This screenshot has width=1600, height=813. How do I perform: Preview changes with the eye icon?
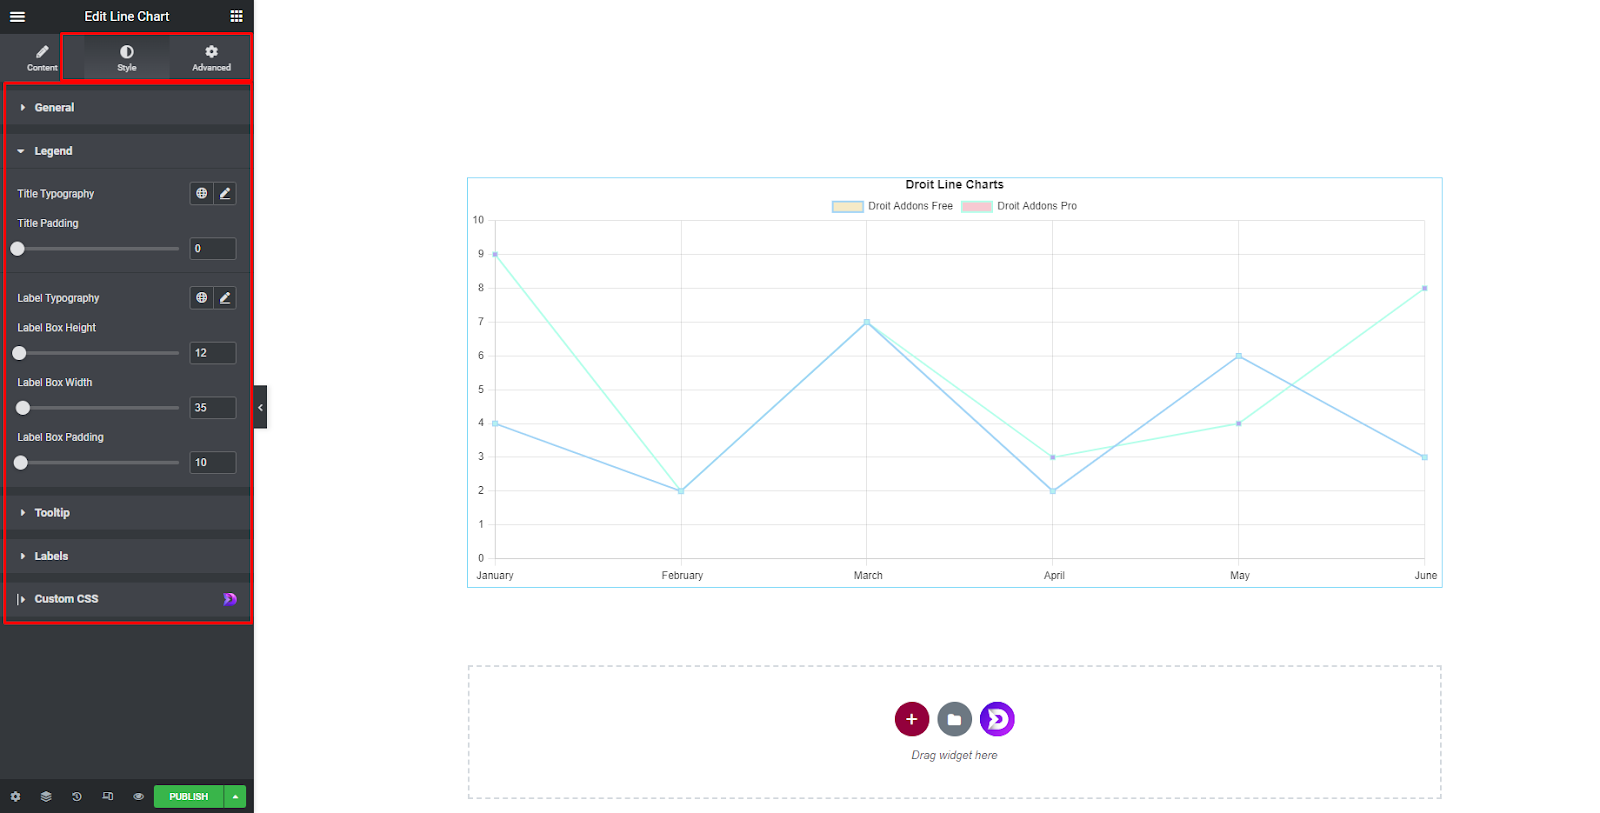click(139, 797)
